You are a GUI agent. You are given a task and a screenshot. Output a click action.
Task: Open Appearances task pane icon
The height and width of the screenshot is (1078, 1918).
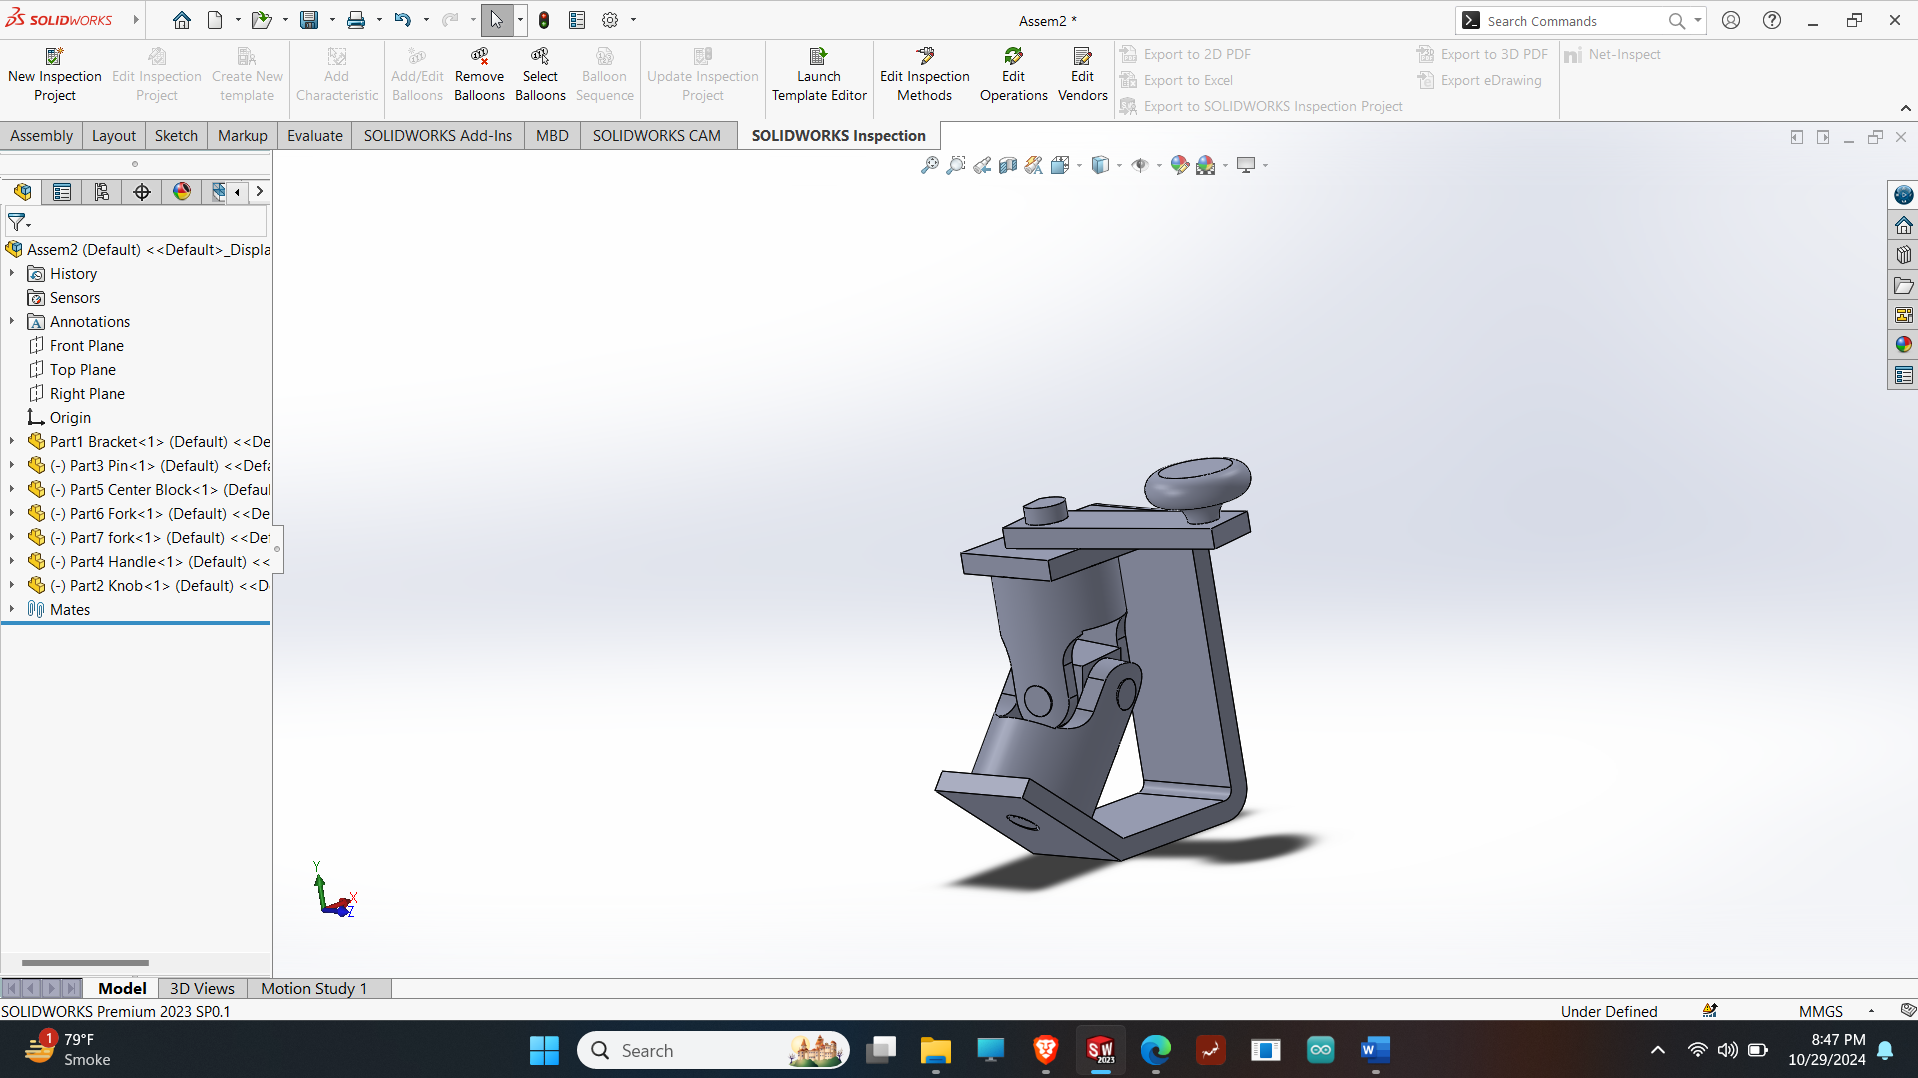pos(1903,345)
